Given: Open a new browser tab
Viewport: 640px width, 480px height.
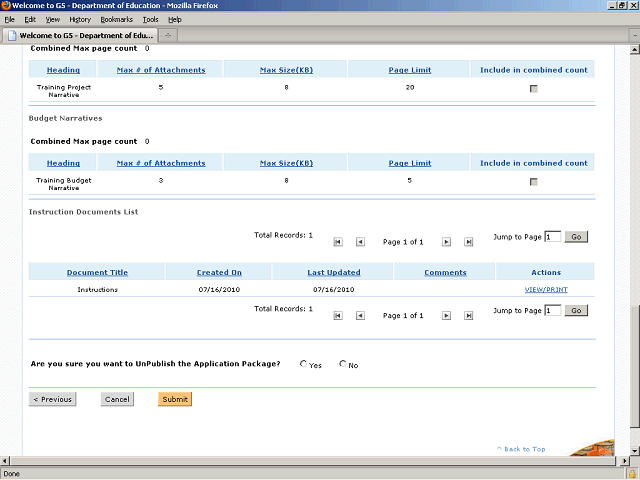Looking at the screenshot, I should [x=168, y=36].
